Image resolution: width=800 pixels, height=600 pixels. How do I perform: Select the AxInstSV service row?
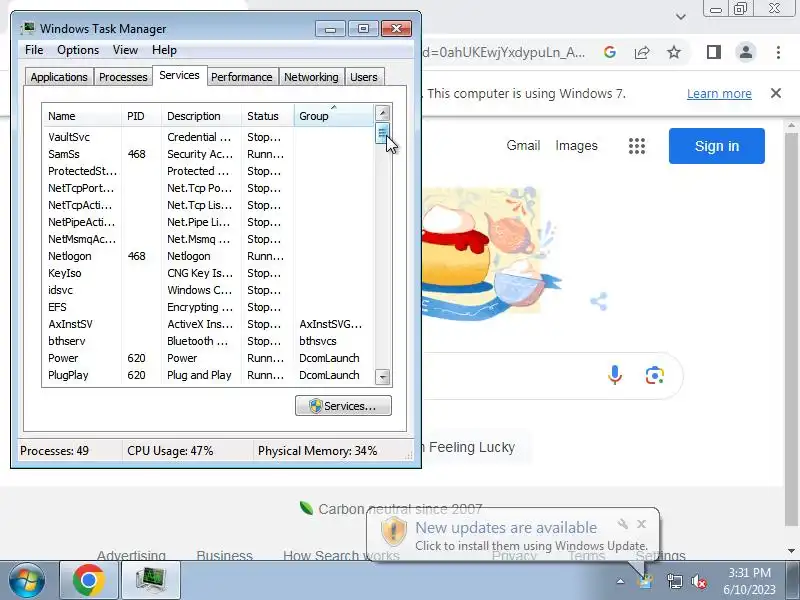(x=208, y=324)
